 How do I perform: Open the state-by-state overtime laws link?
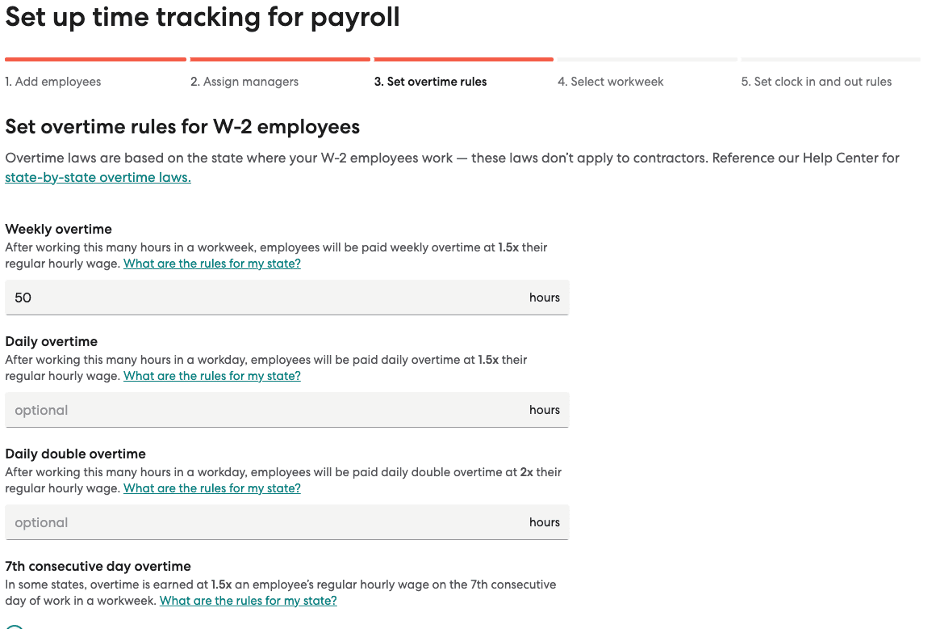click(98, 178)
